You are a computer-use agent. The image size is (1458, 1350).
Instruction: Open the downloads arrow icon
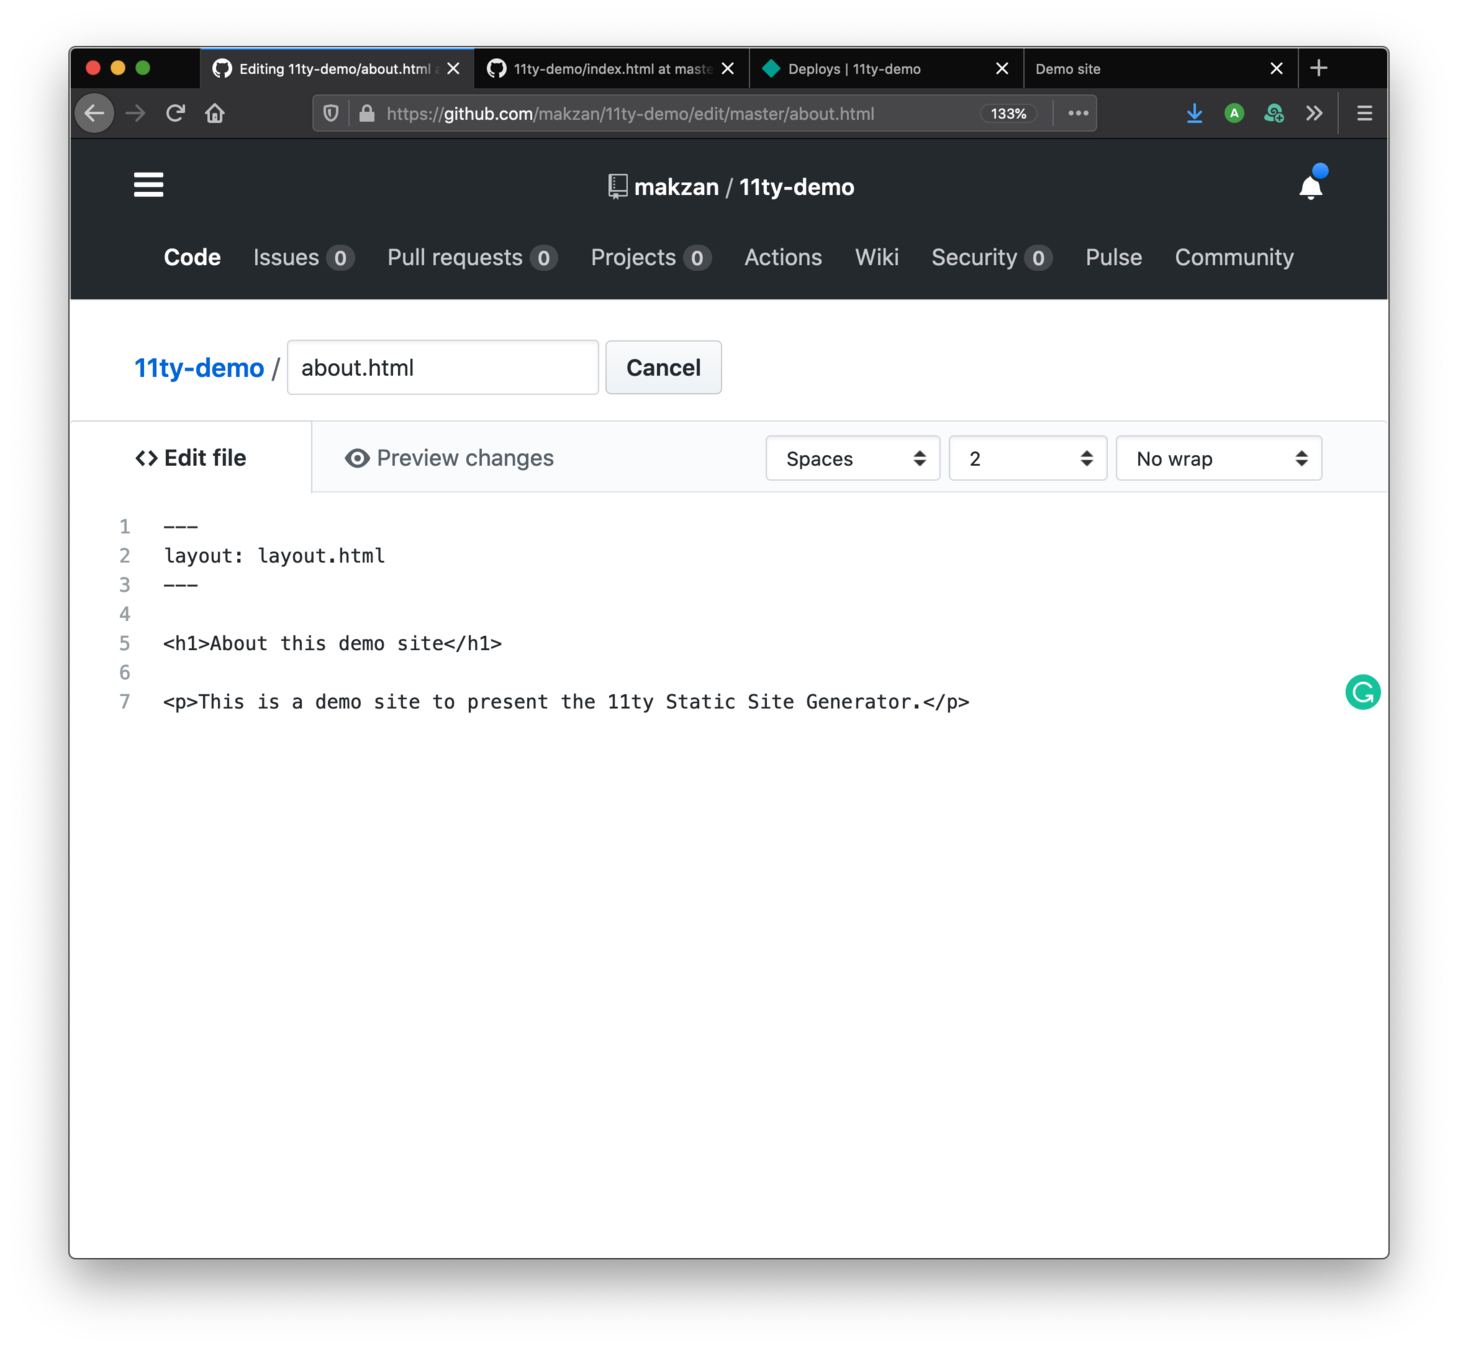point(1194,113)
